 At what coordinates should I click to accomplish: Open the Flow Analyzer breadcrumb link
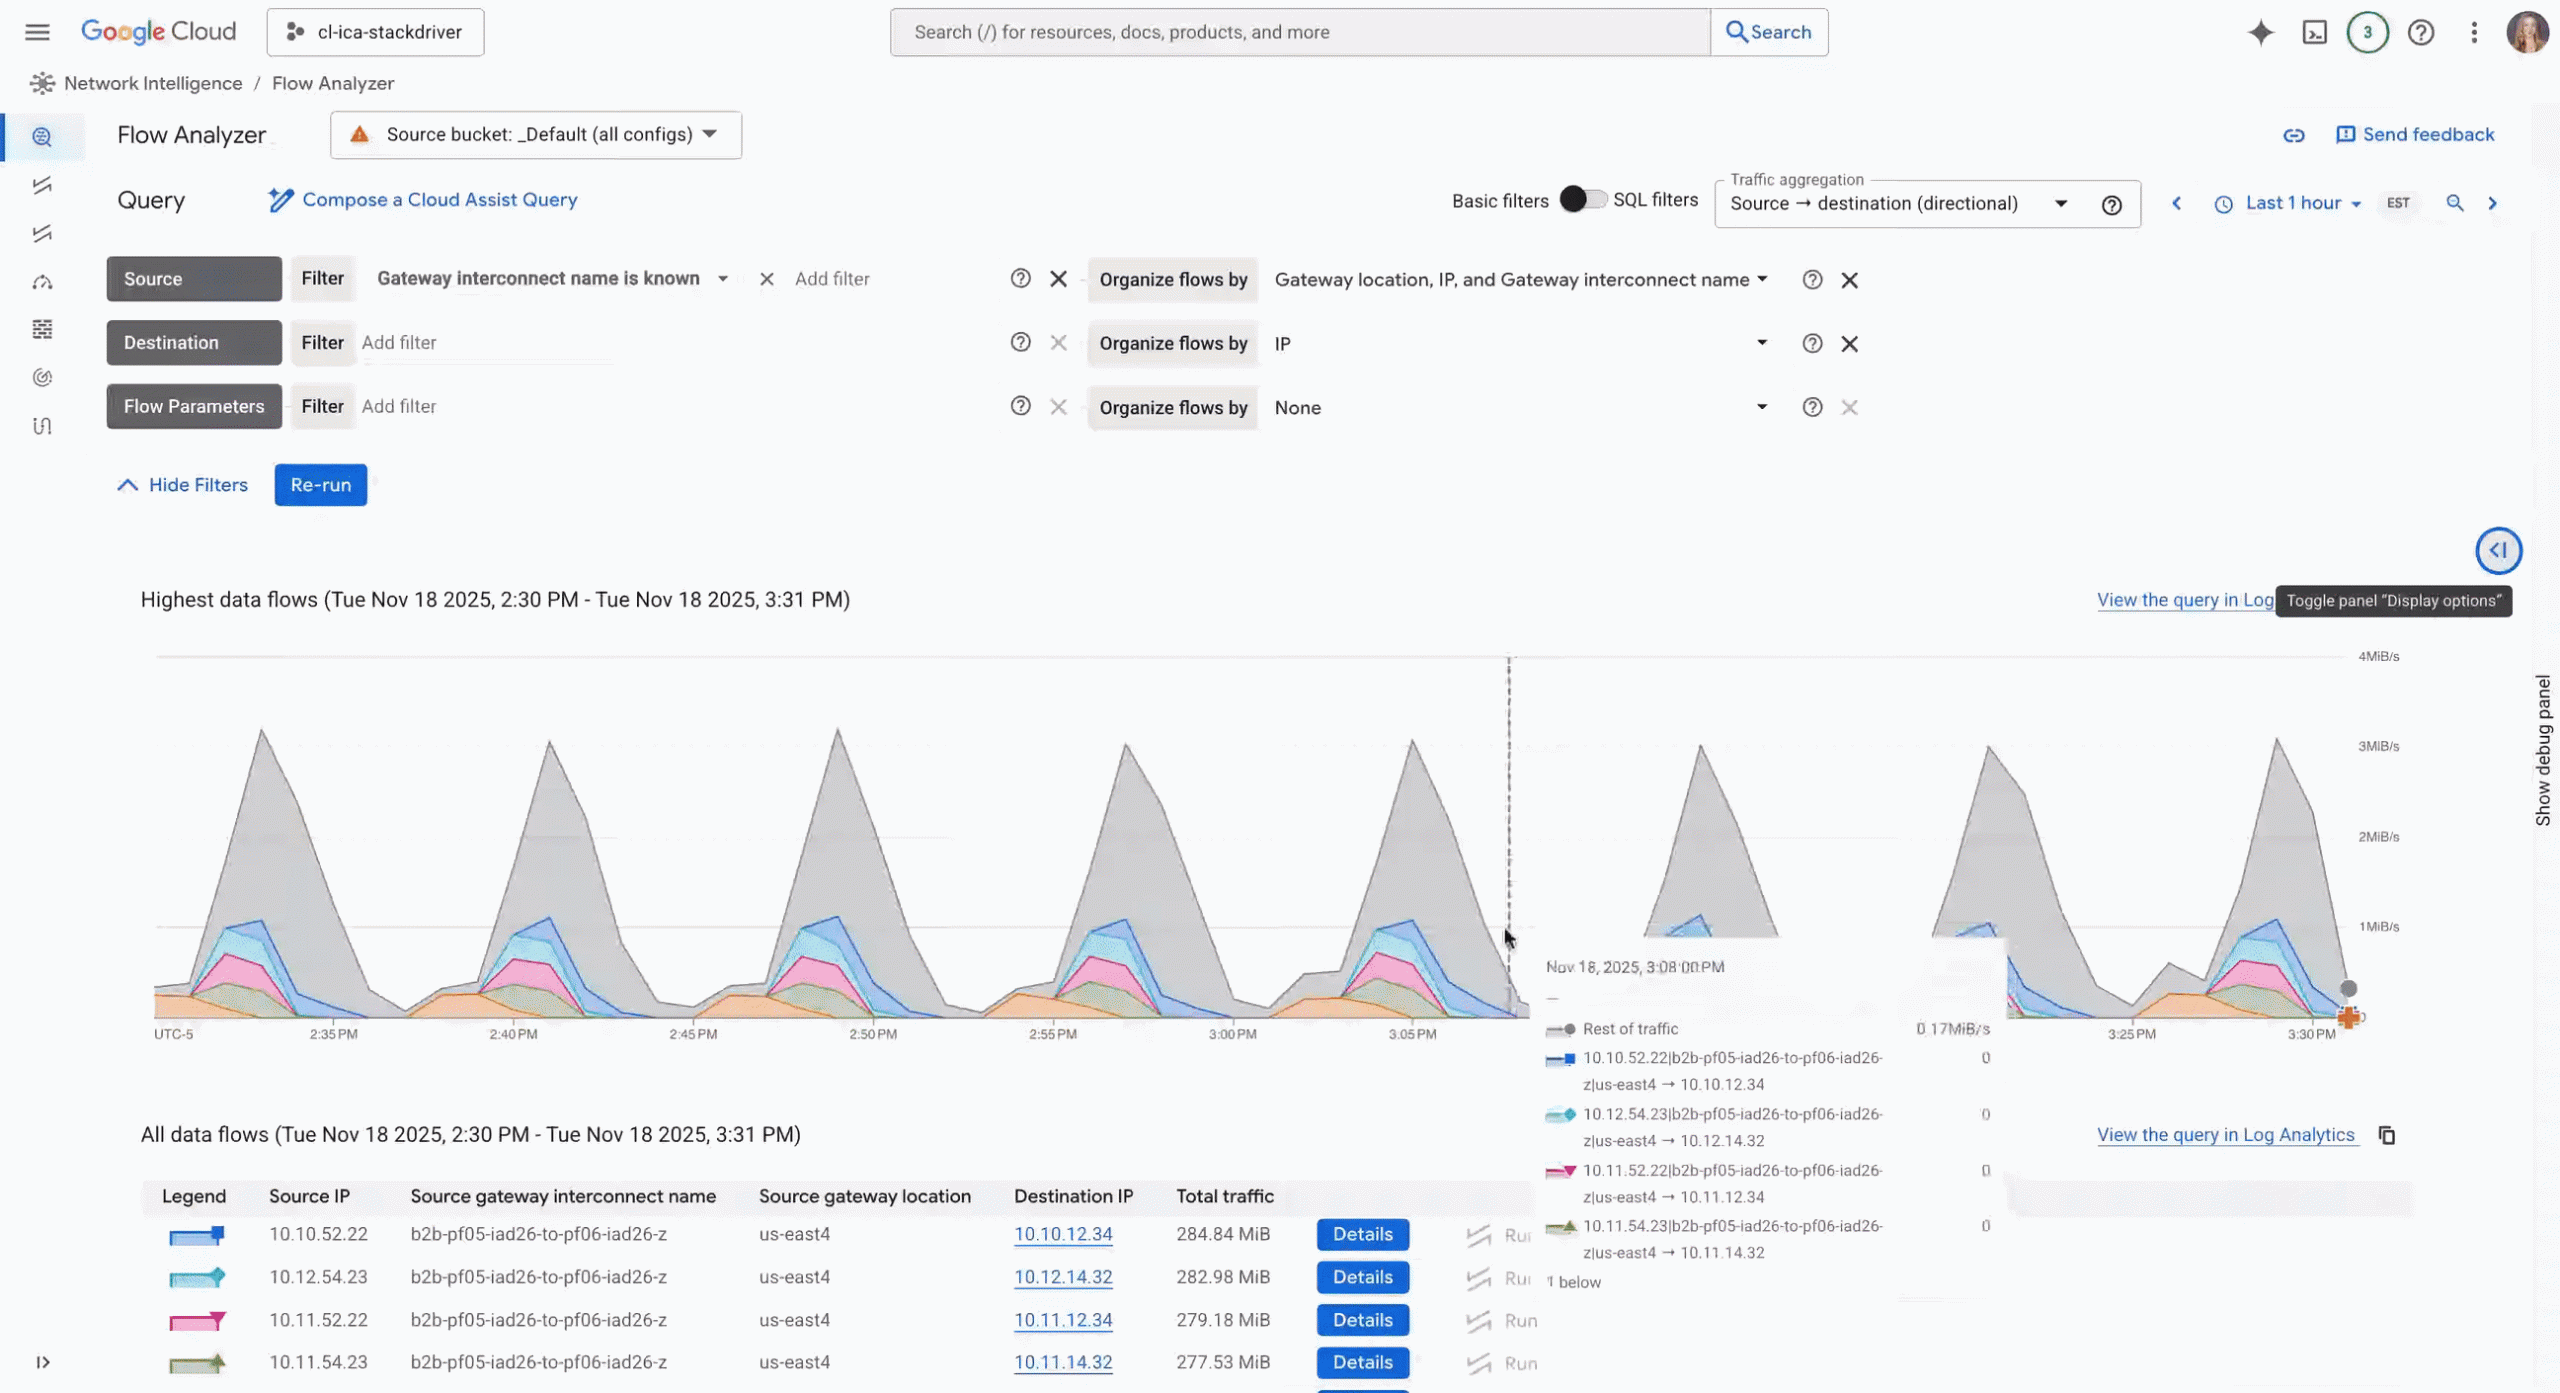click(x=333, y=83)
